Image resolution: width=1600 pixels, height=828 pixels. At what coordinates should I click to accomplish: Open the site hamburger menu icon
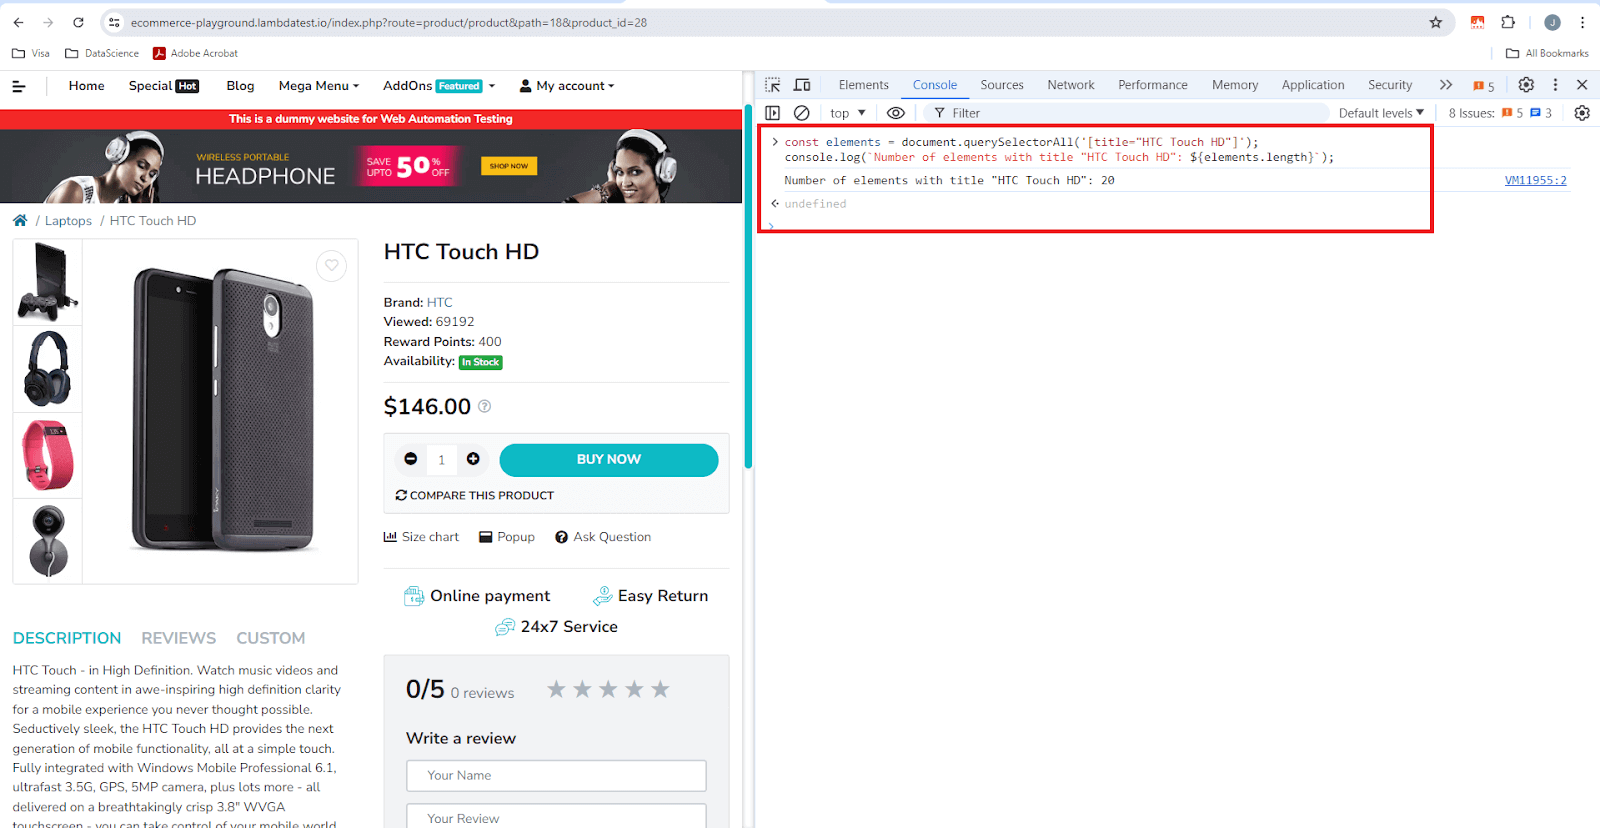[x=18, y=86]
